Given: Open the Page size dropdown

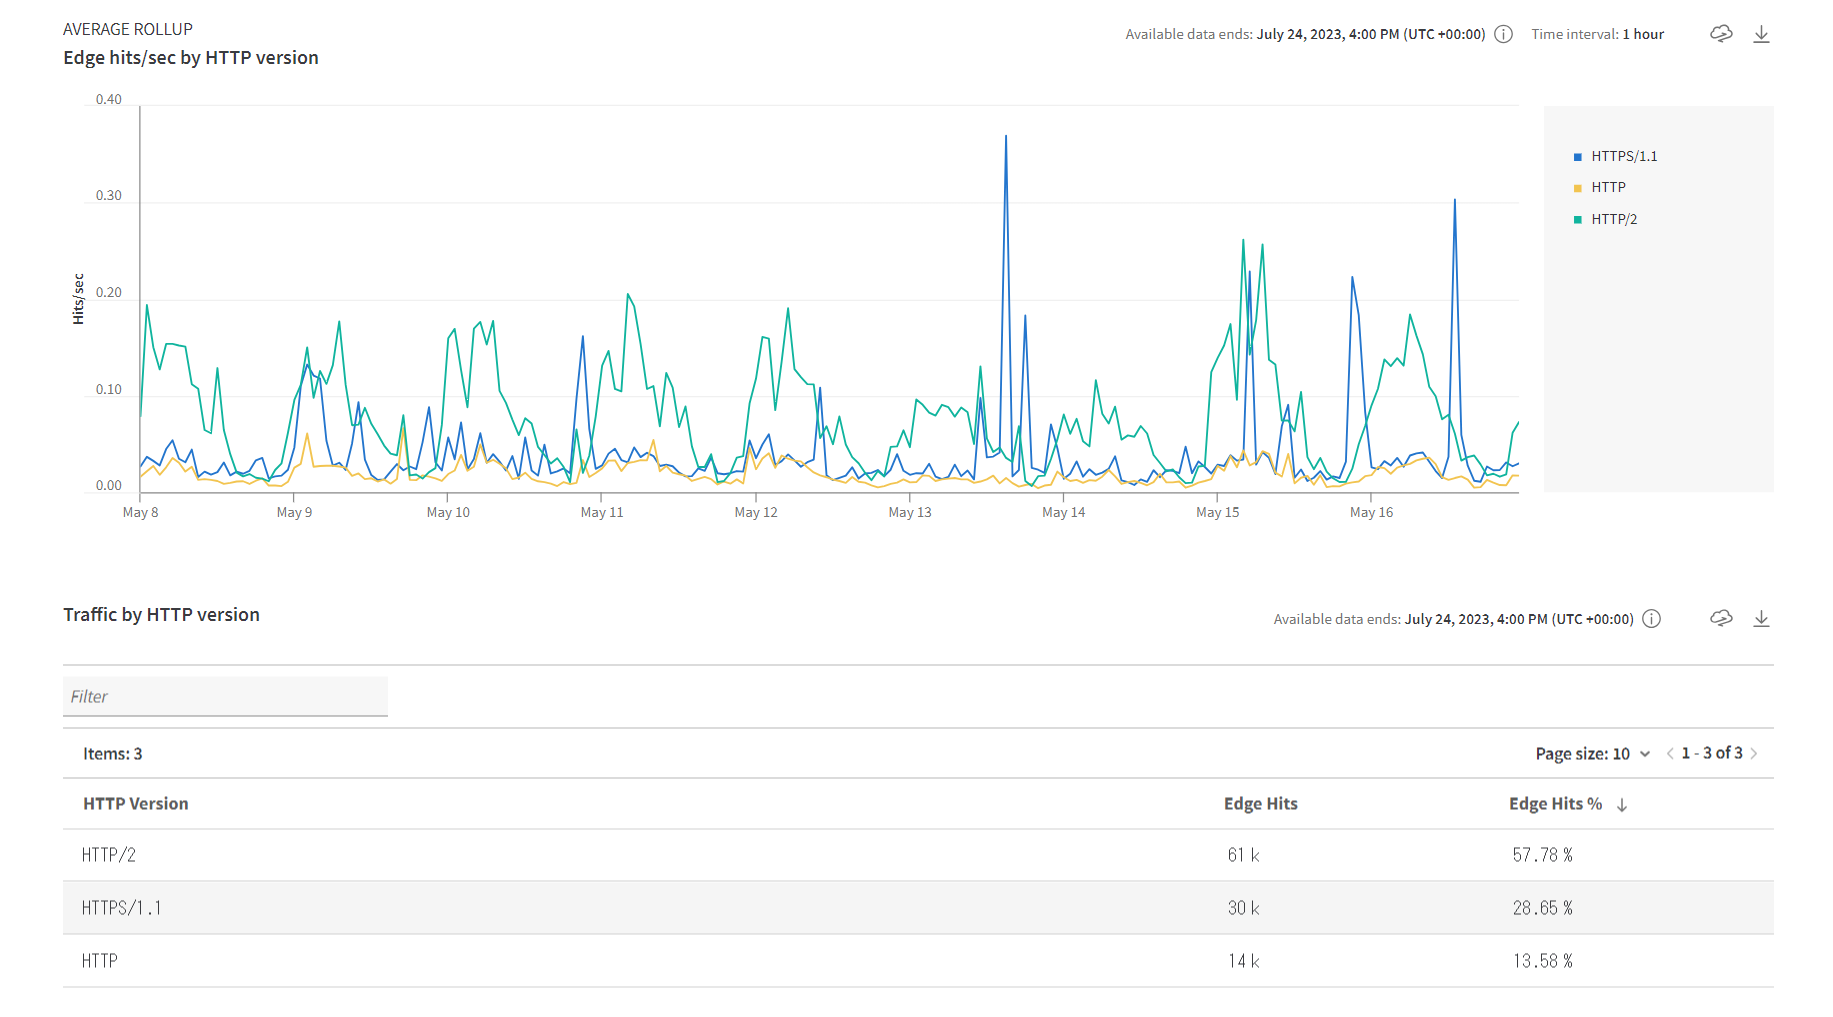Looking at the screenshot, I should [1592, 754].
